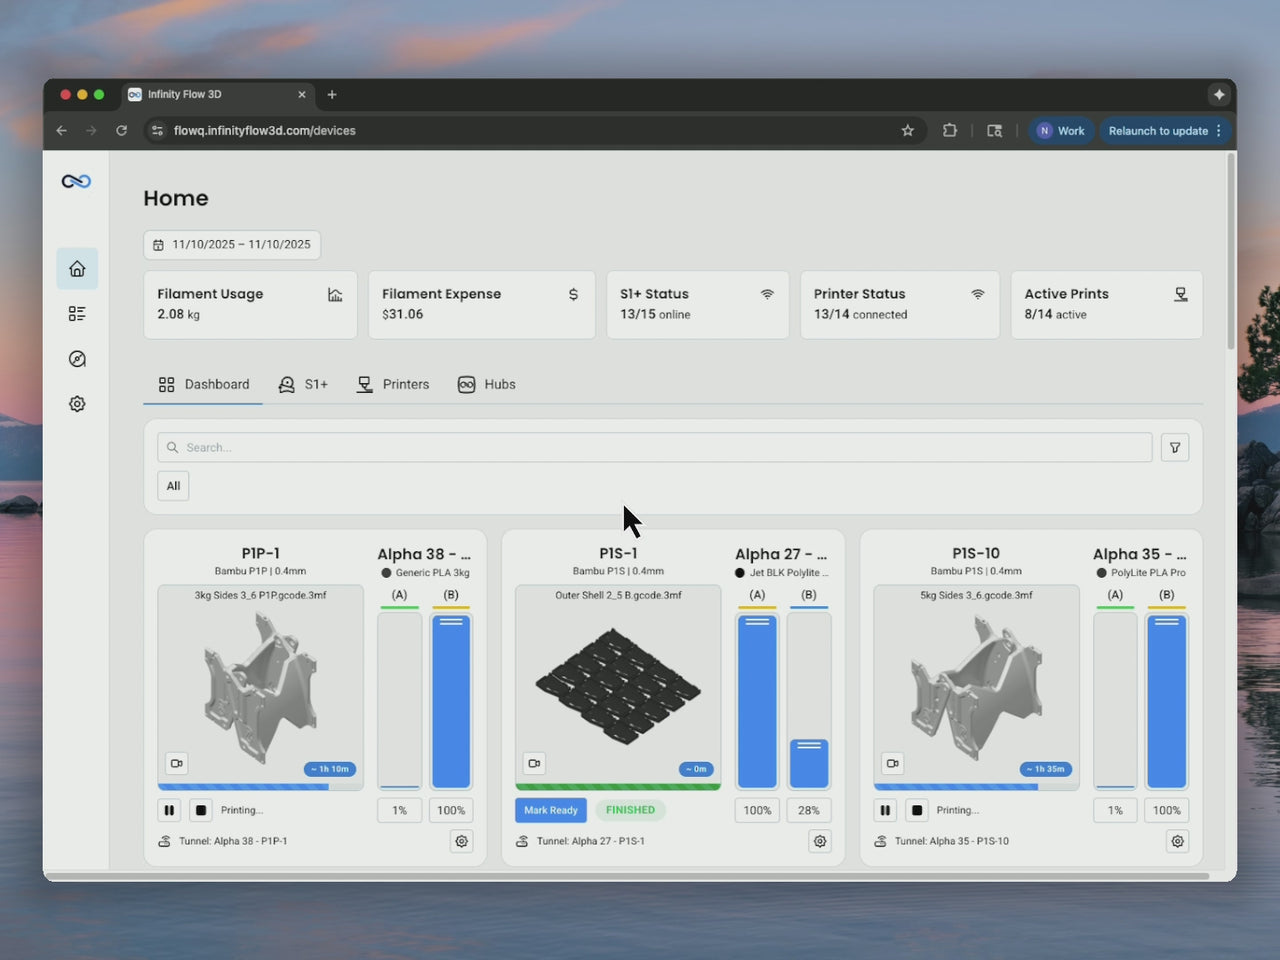Open the Home icon in the sidebar

coord(77,268)
